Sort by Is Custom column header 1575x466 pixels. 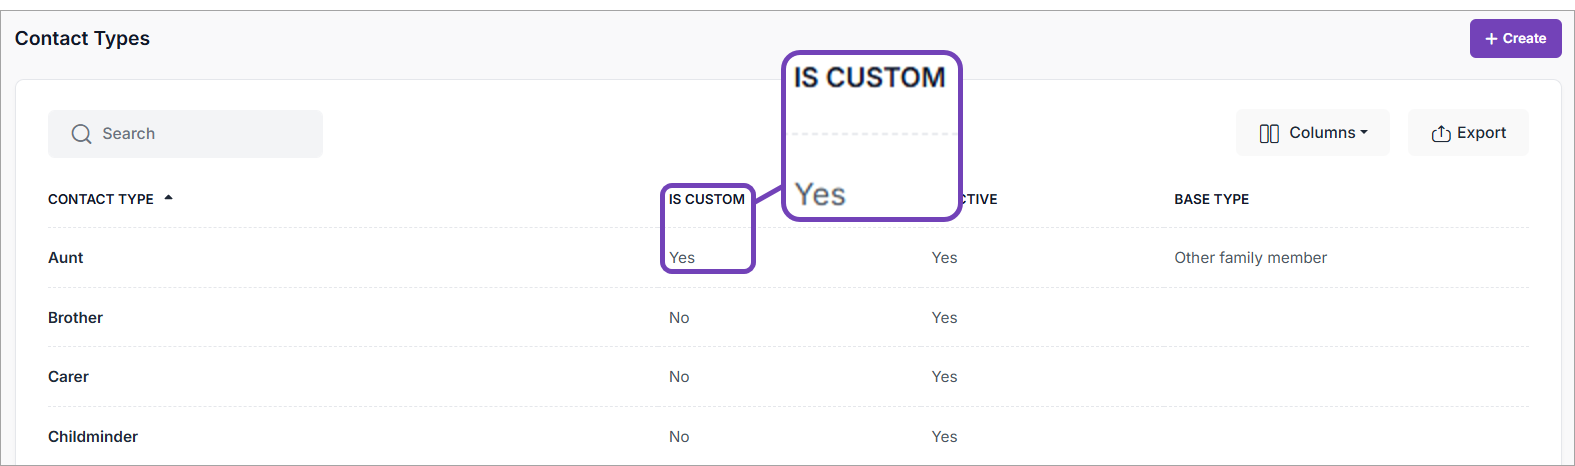pyautogui.click(x=706, y=199)
